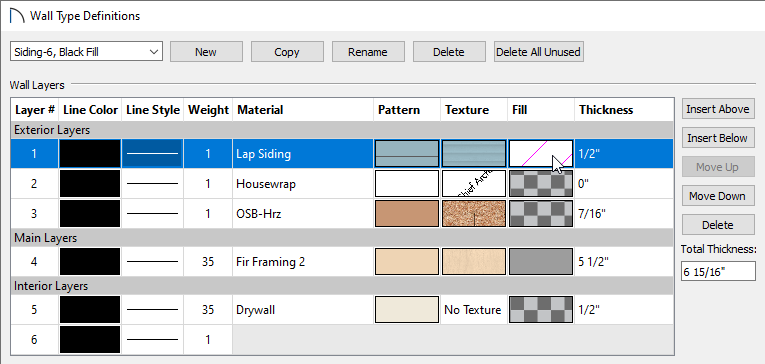Viewport: 765px width, 364px height.
Task: Click OSB-Hrz pattern swatch
Action: pyautogui.click(x=407, y=213)
